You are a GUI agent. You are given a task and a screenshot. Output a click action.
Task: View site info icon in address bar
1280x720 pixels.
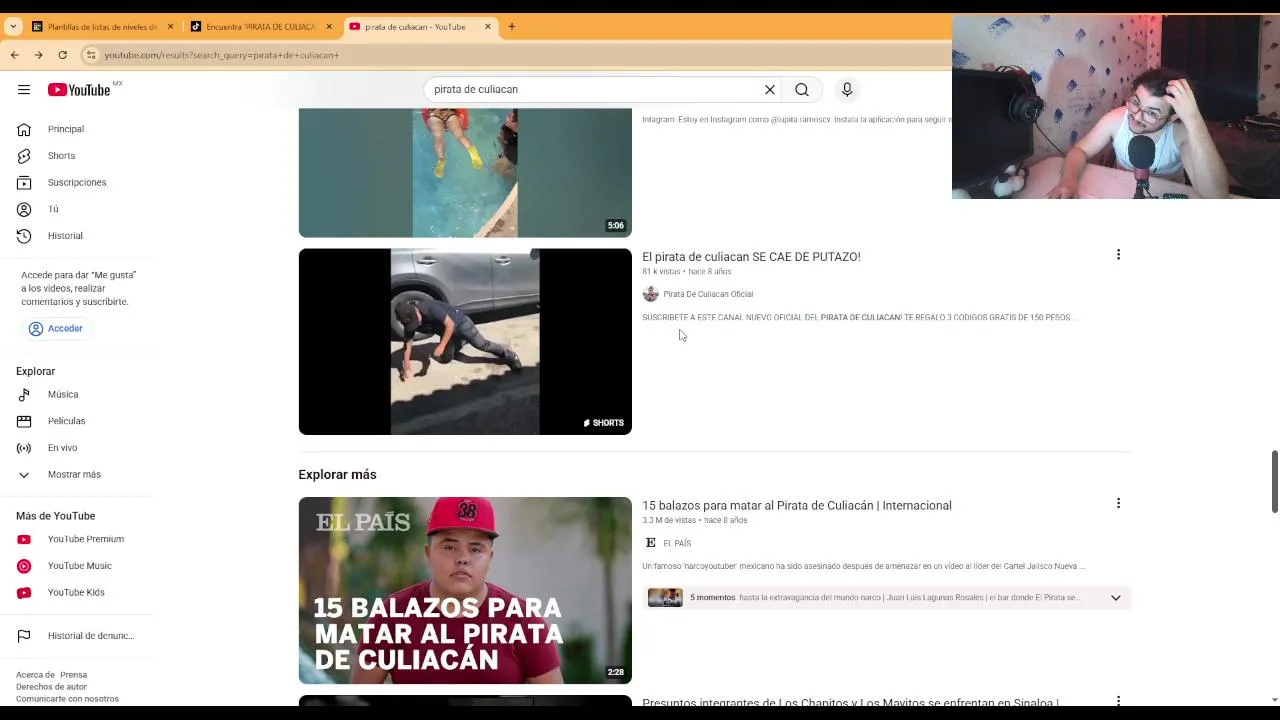(x=91, y=55)
